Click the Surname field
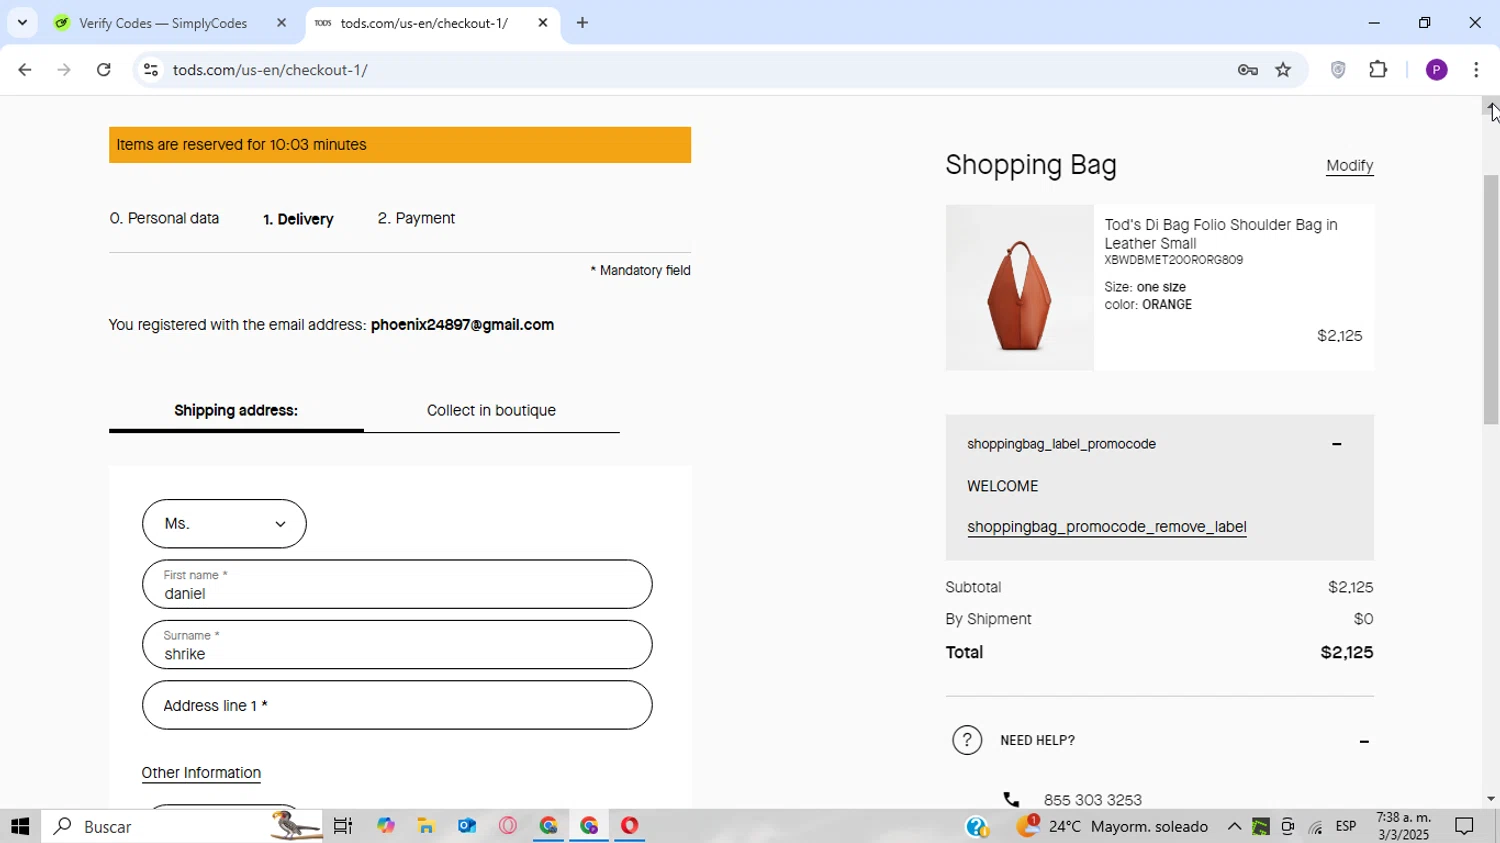Image resolution: width=1500 pixels, height=843 pixels. tap(397, 645)
